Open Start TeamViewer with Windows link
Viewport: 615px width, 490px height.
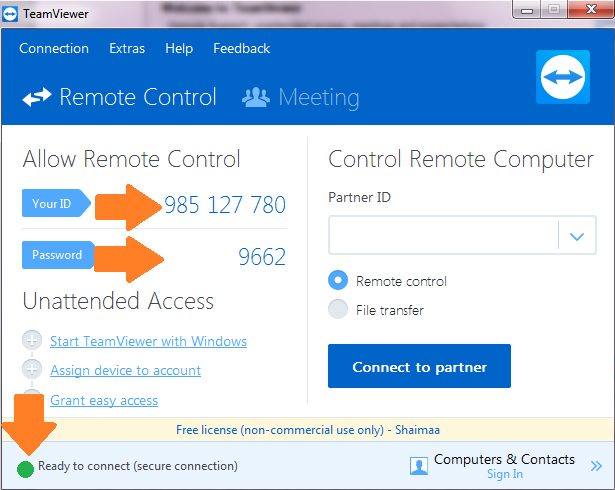point(148,341)
